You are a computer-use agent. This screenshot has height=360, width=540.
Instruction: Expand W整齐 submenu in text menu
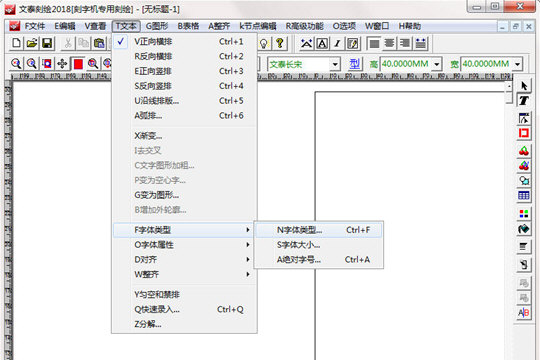point(185,275)
